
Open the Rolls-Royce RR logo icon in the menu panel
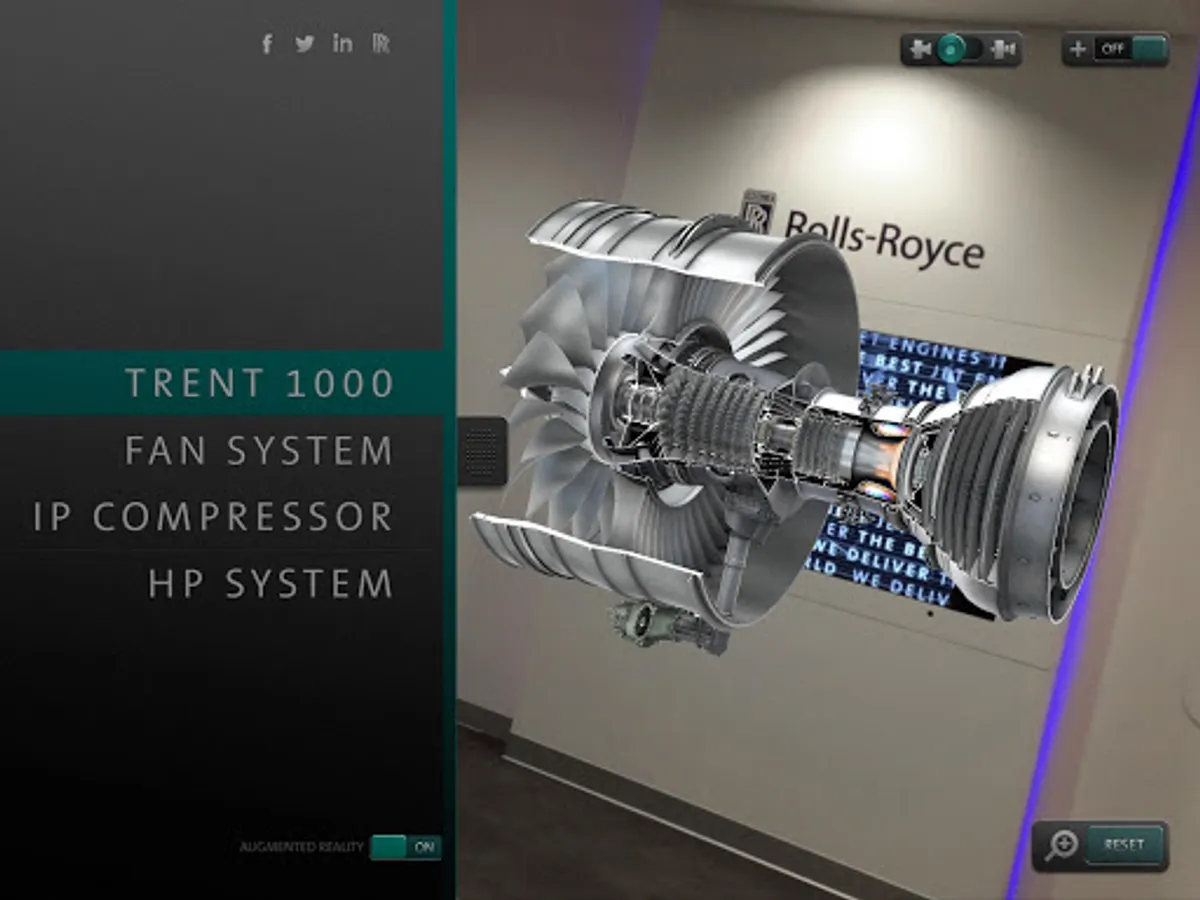click(x=381, y=43)
